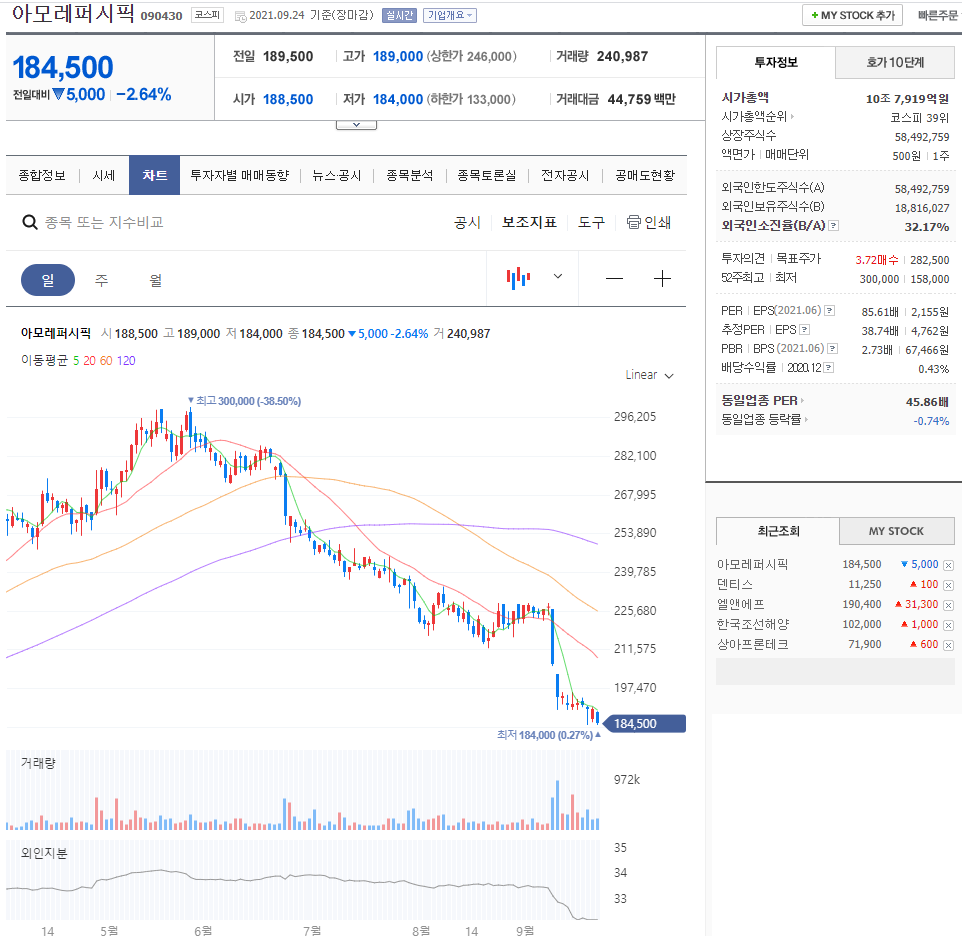Viewport: 962px width, 936px height.
Task: Select the 최근조회 tab
Action: click(778, 531)
